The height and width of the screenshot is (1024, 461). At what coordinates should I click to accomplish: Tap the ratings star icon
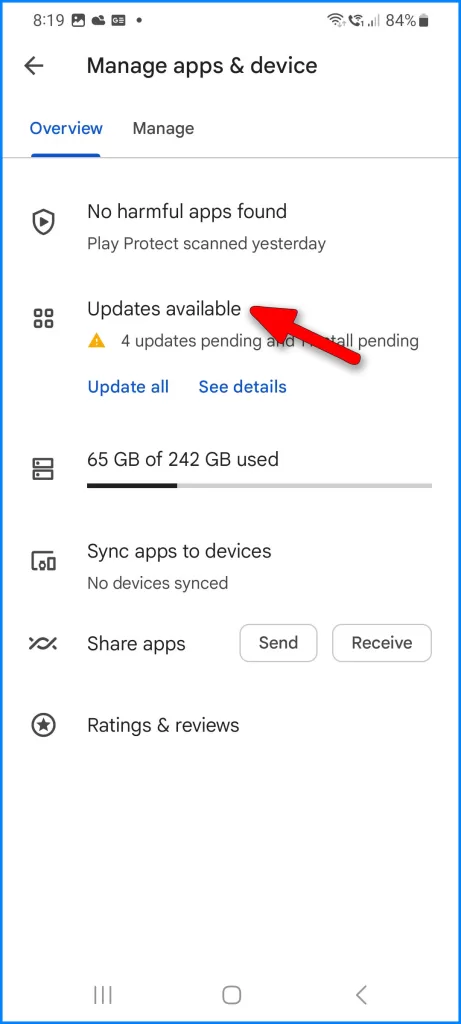[44, 725]
